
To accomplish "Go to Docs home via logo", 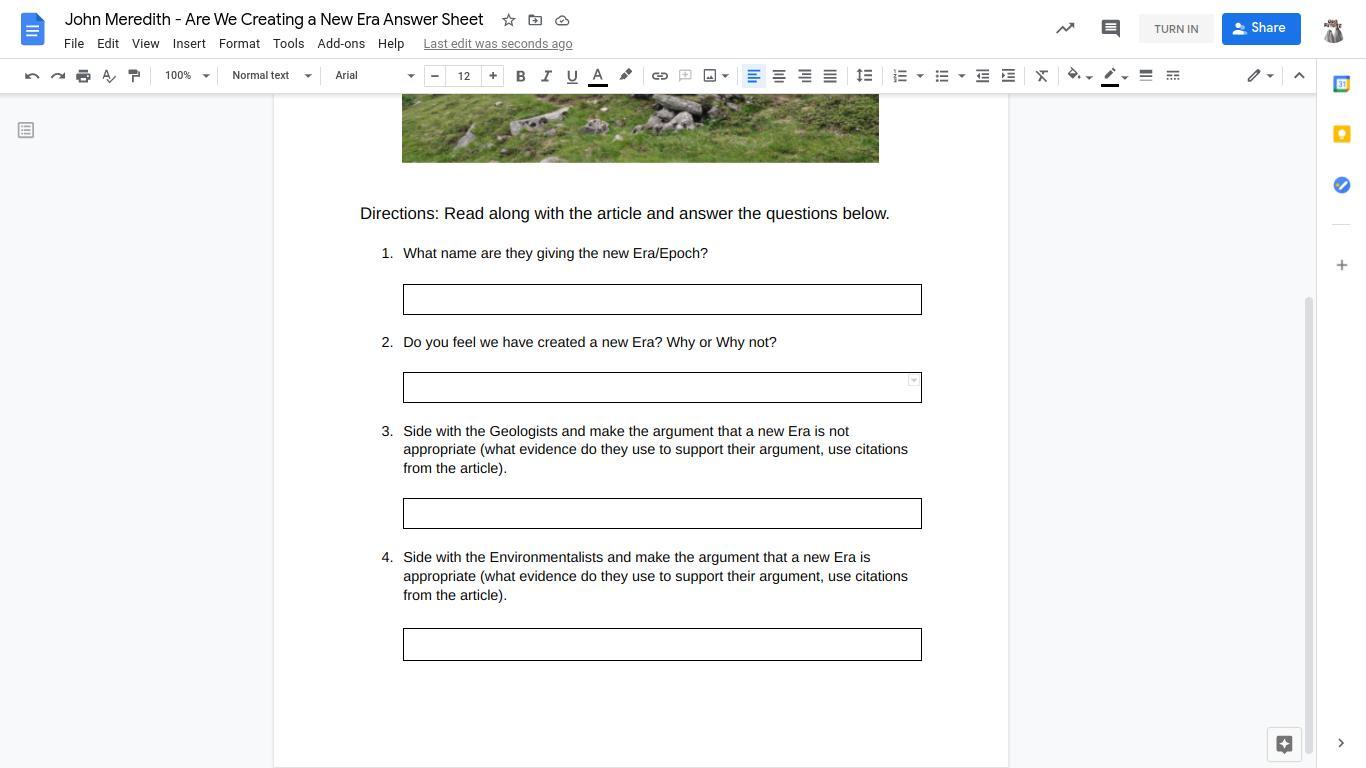I will pos(32,29).
